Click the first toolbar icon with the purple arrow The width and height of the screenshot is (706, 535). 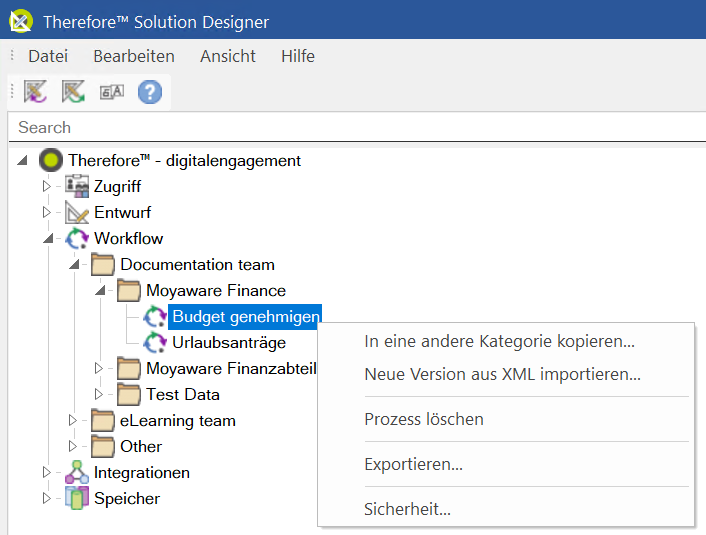pyautogui.click(x=36, y=92)
